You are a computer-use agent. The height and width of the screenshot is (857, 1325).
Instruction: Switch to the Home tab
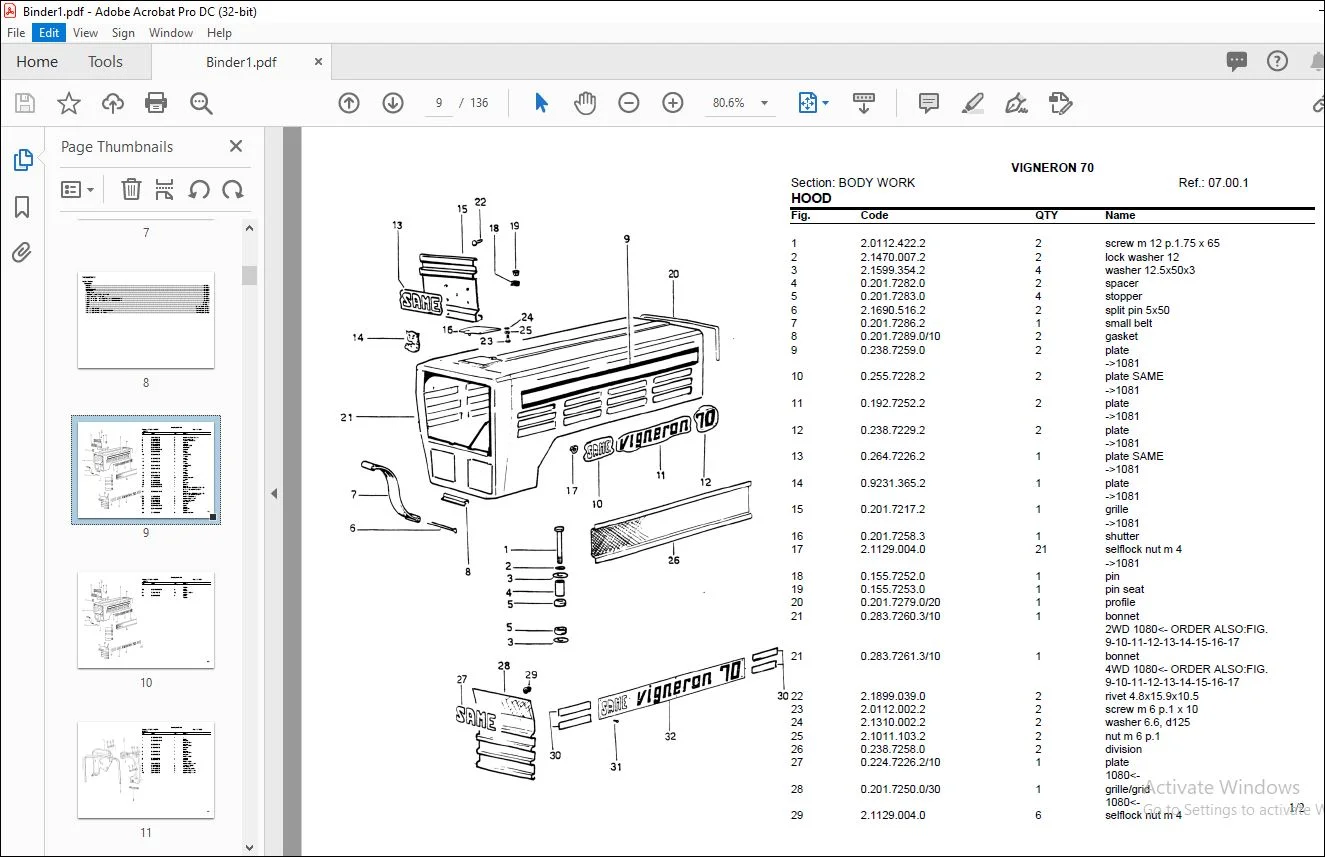[37, 61]
